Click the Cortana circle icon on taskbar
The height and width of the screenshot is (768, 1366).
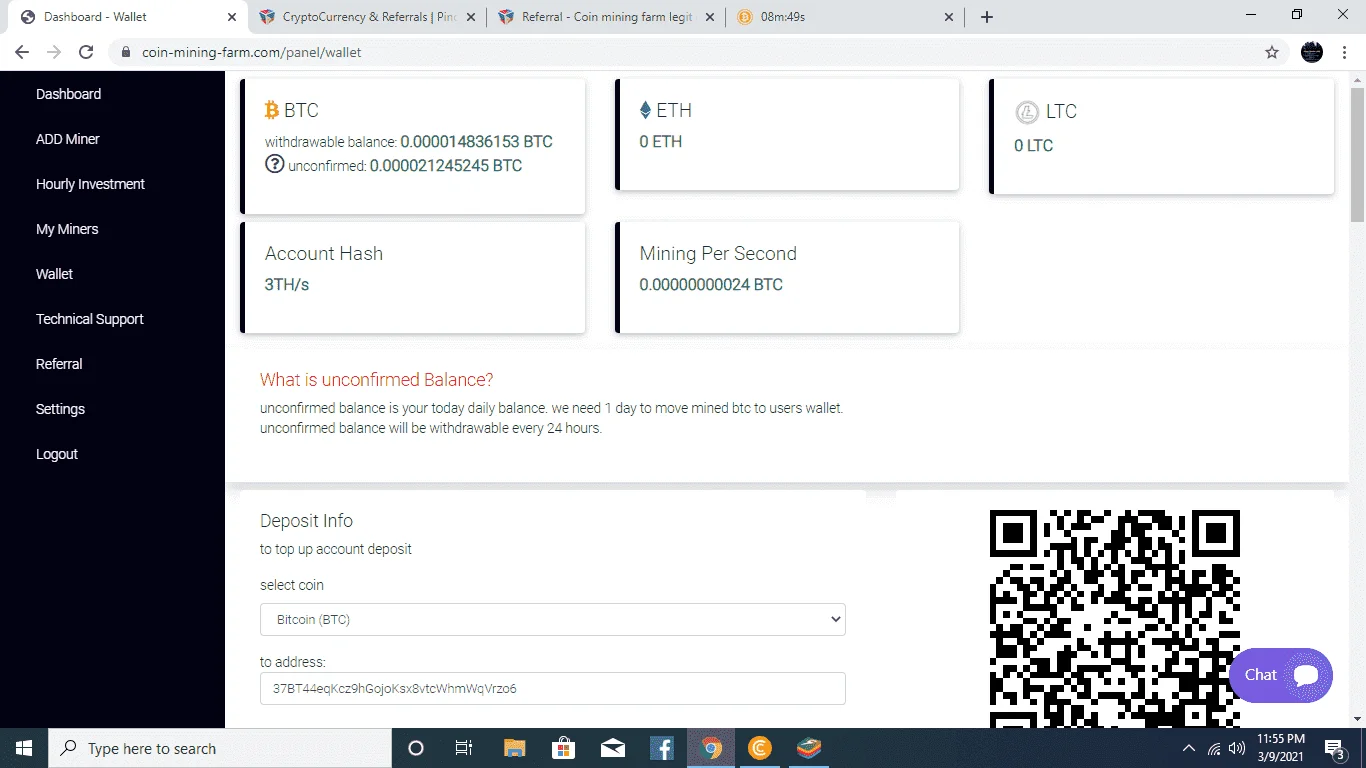(x=416, y=748)
